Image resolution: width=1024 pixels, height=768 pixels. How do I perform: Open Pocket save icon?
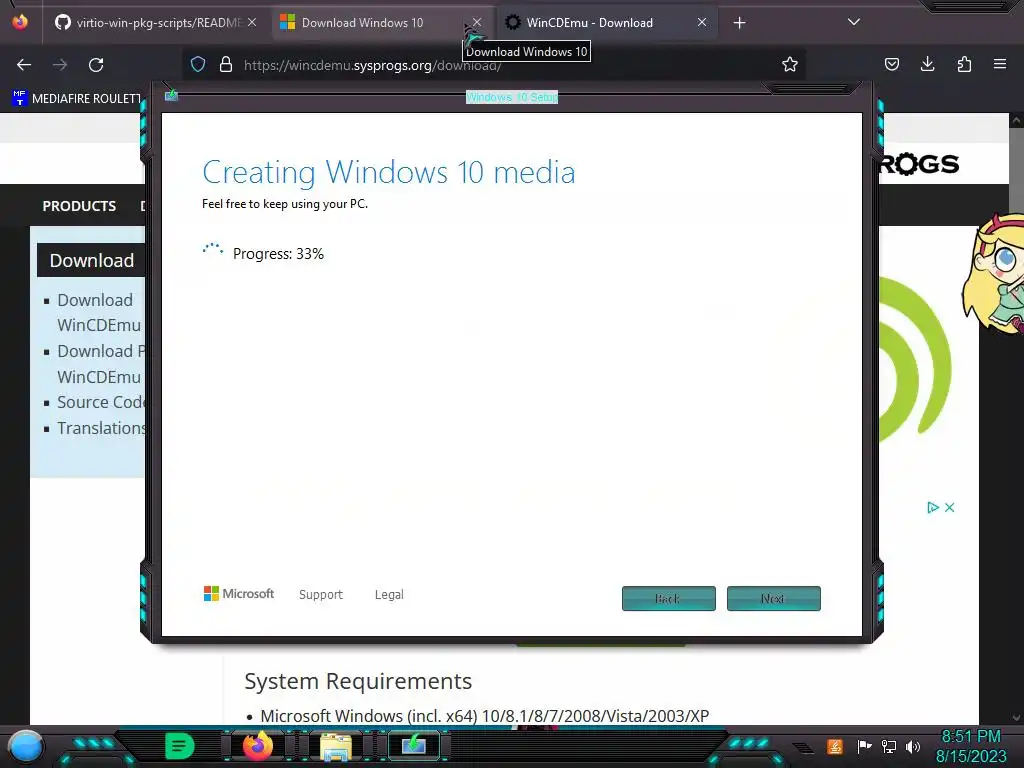891,64
